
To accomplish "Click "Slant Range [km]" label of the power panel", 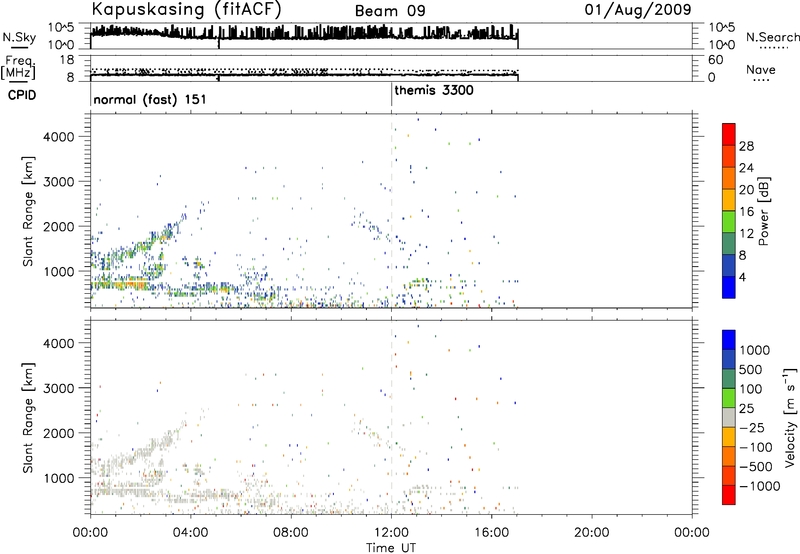I will pyautogui.click(x=28, y=211).
